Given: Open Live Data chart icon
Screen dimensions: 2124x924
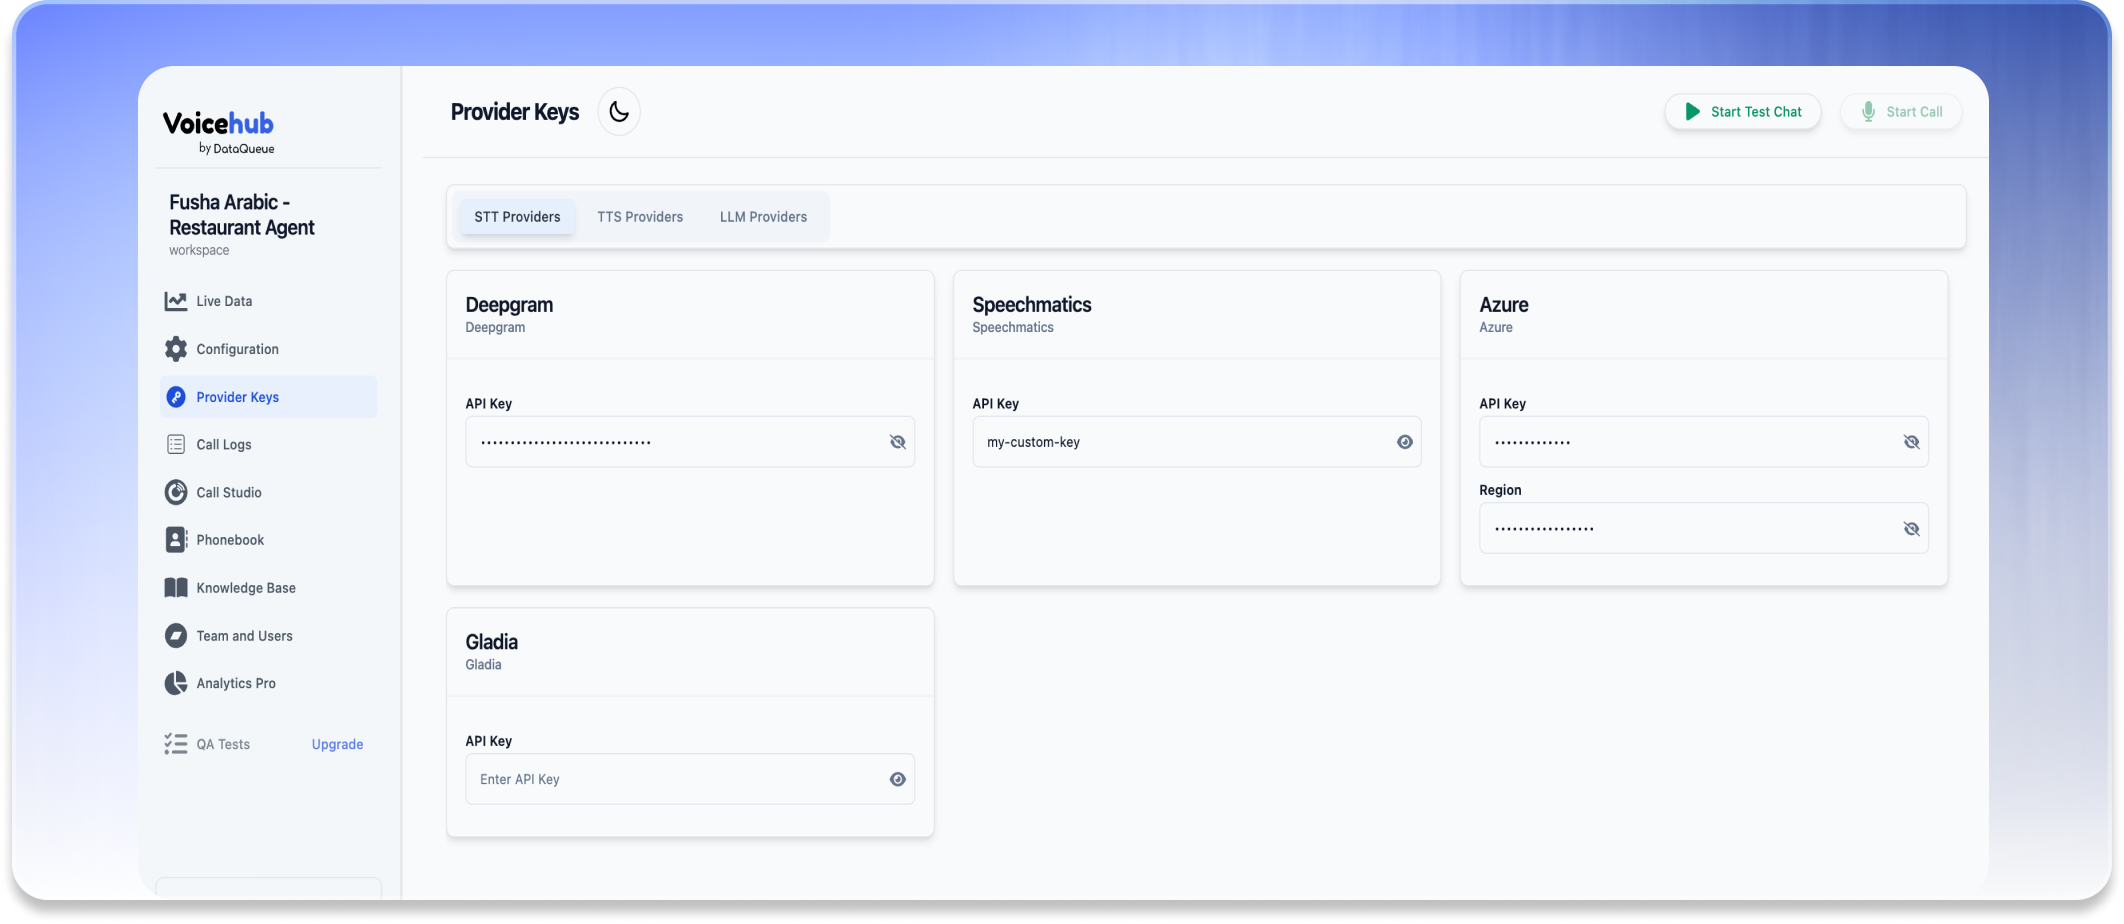Looking at the screenshot, I should point(176,301).
